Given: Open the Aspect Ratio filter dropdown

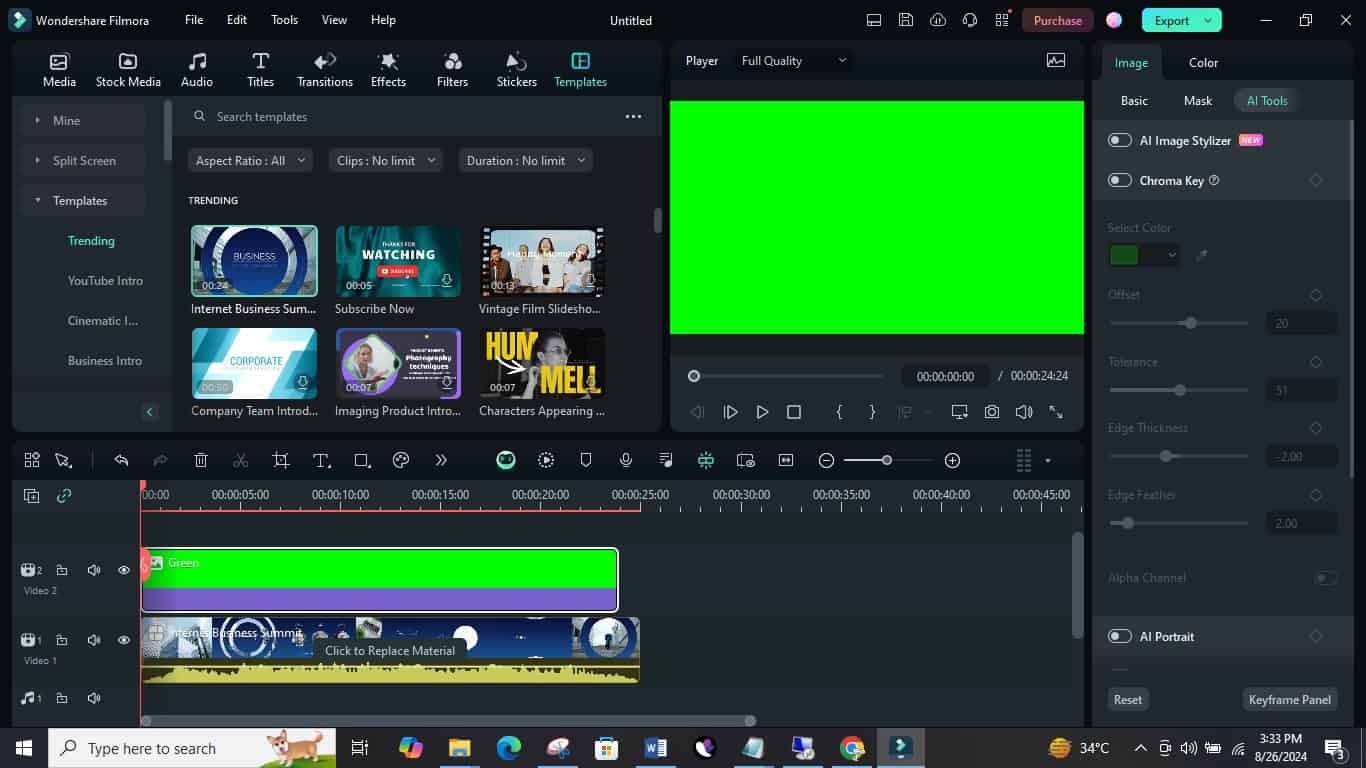Looking at the screenshot, I should tap(249, 160).
